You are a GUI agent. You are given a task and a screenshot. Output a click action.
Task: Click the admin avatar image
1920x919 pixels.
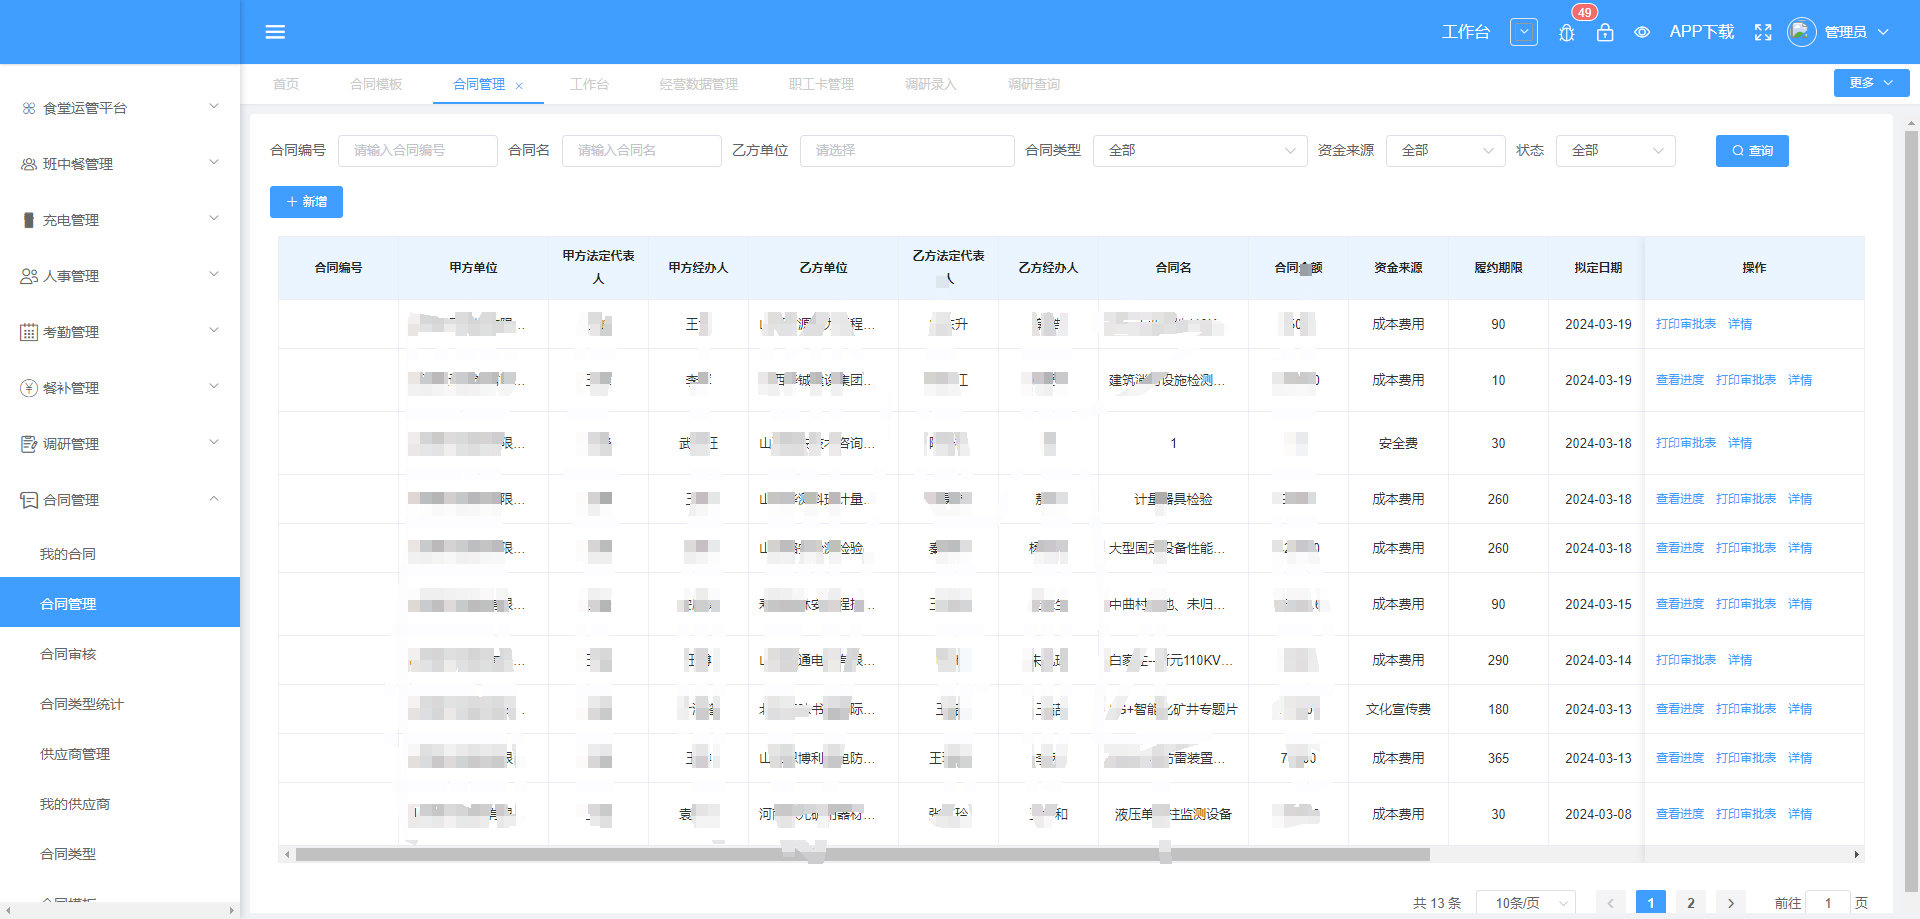tap(1801, 32)
